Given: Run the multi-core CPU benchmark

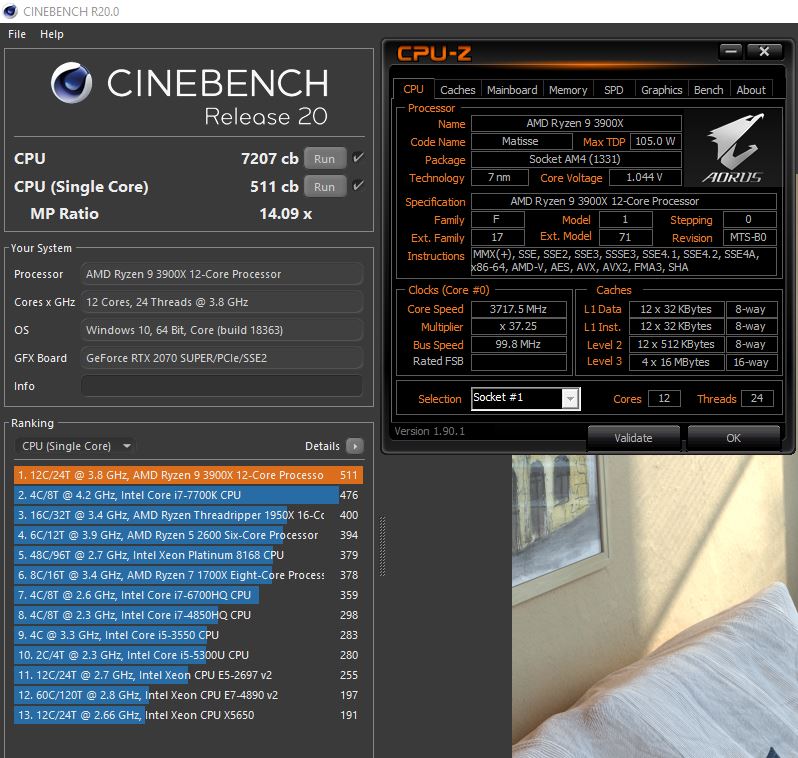Looking at the screenshot, I should click(x=325, y=158).
